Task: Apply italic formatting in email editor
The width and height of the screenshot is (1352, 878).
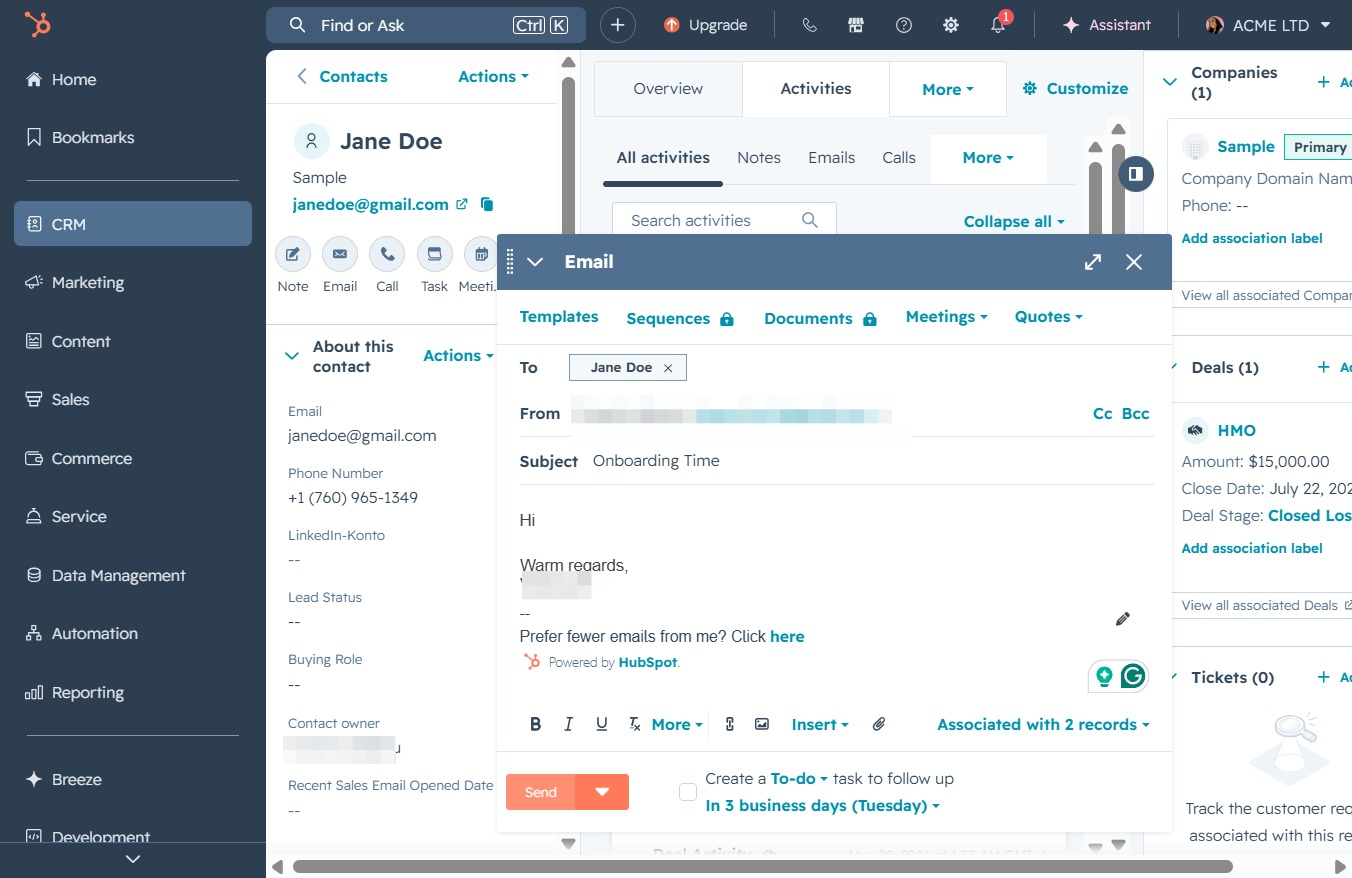Action: (x=569, y=724)
